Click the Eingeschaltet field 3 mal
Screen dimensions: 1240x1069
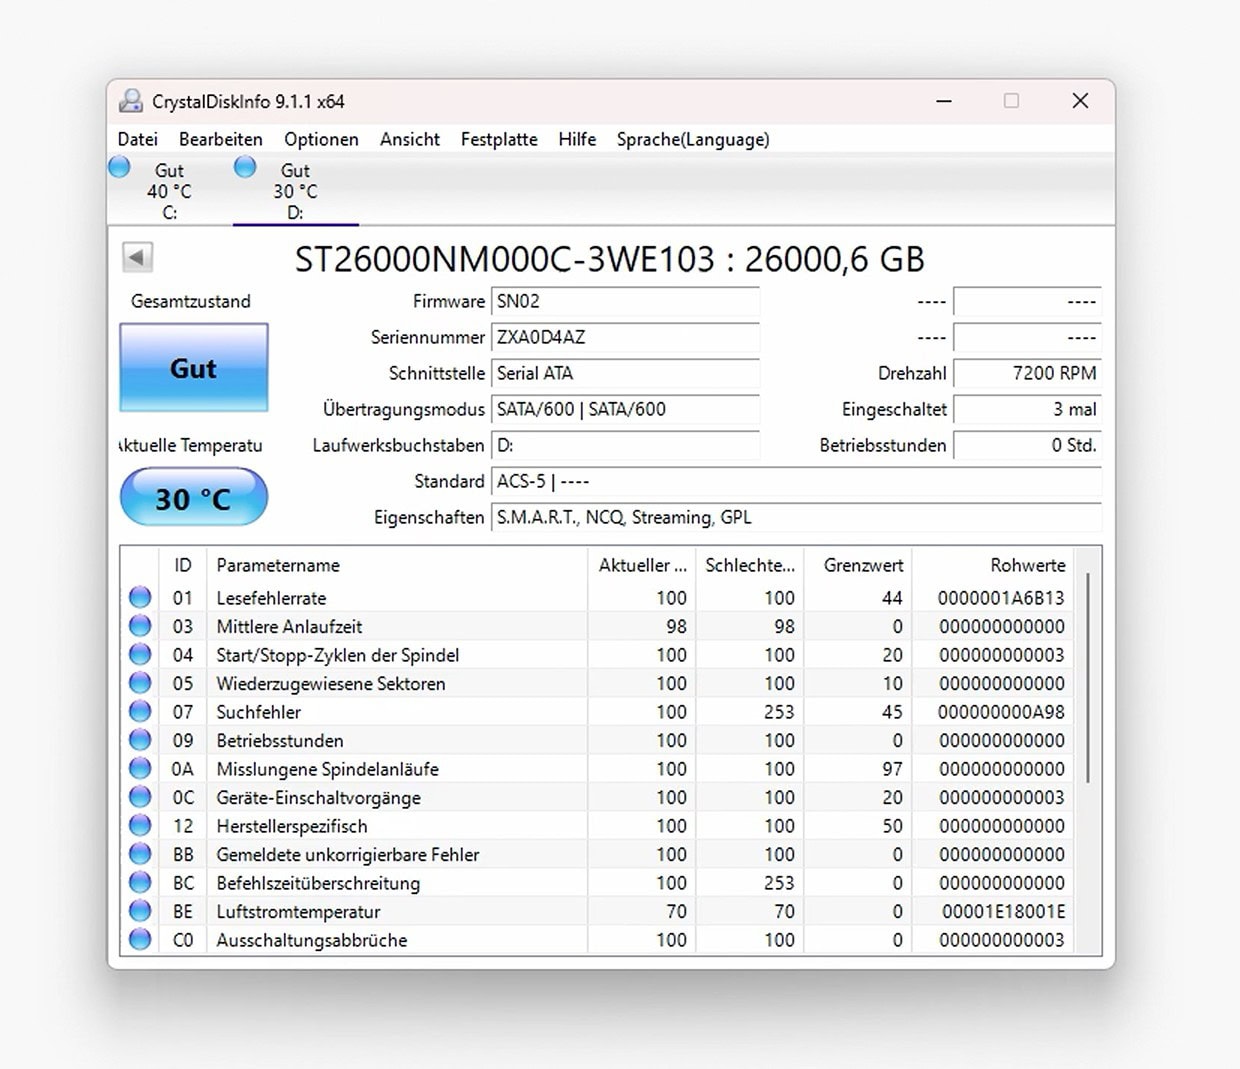coord(1028,409)
